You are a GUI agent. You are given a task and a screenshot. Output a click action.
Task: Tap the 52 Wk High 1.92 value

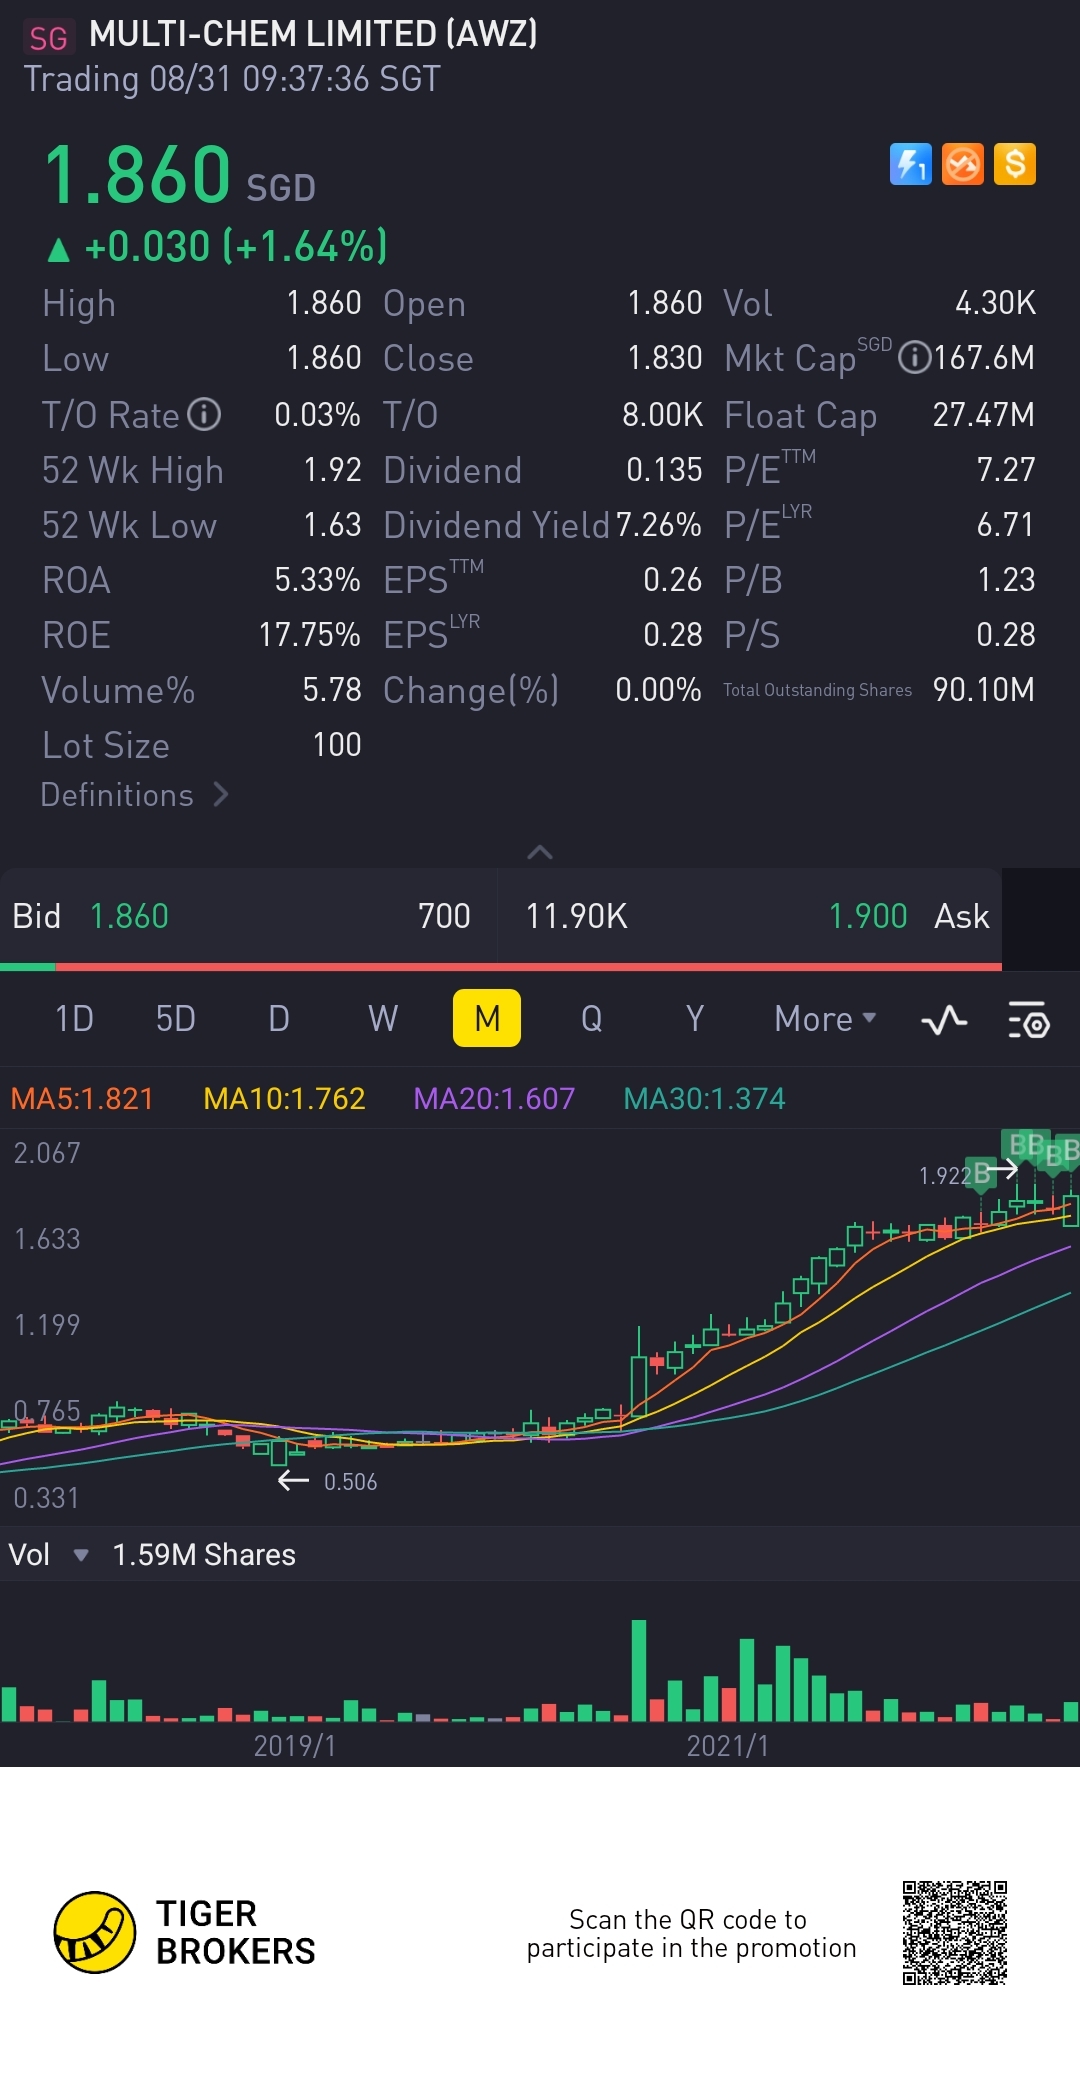click(x=332, y=470)
